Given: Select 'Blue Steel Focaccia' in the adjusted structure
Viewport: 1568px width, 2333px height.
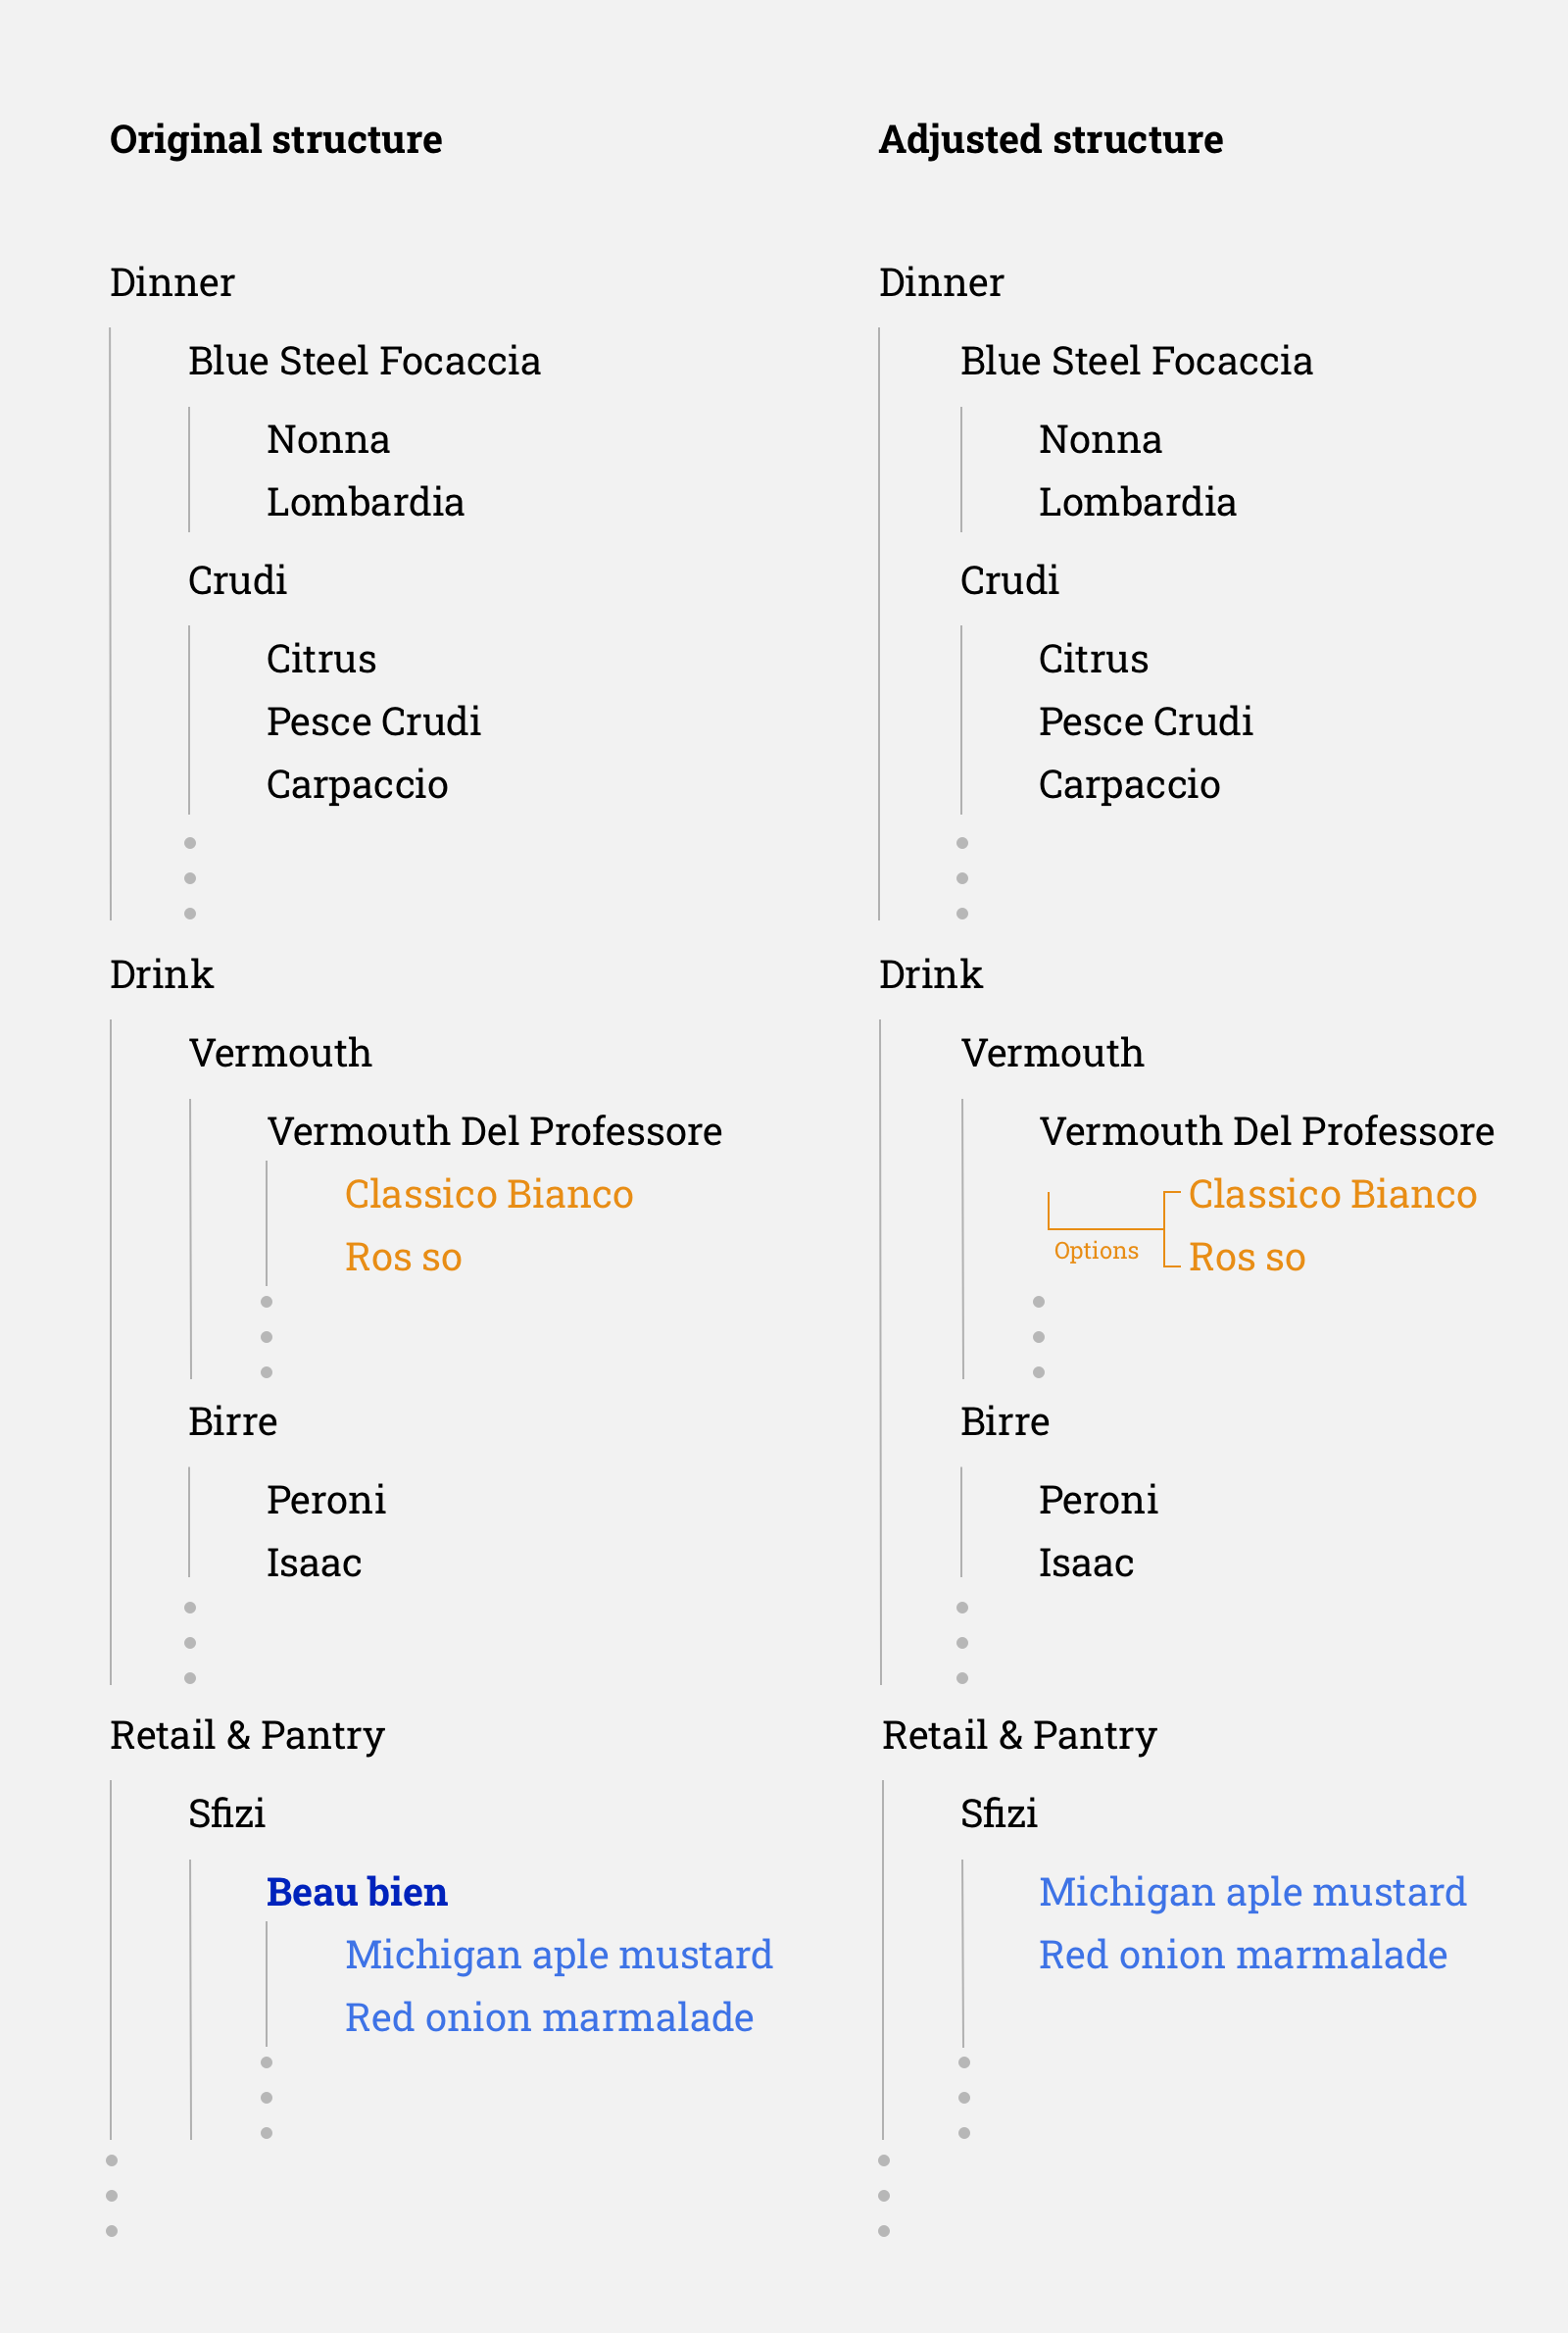Looking at the screenshot, I should pos(1136,361).
